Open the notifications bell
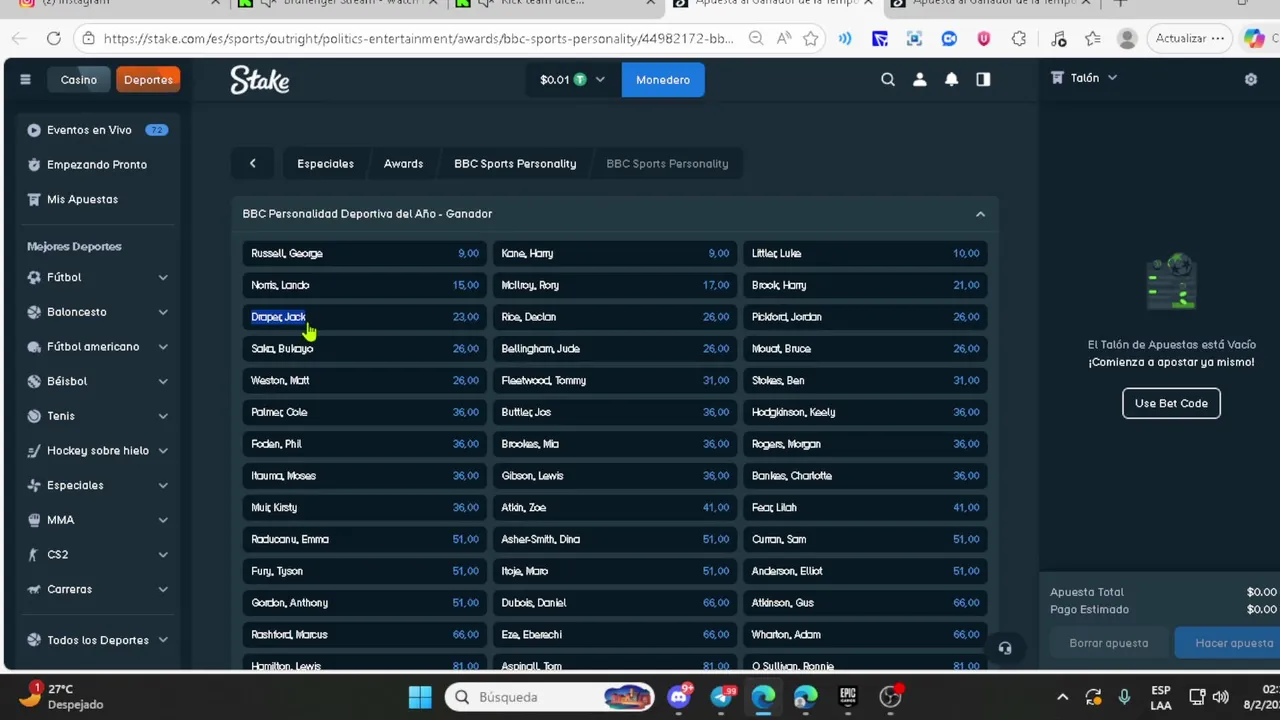This screenshot has height=720, width=1280. click(x=952, y=80)
